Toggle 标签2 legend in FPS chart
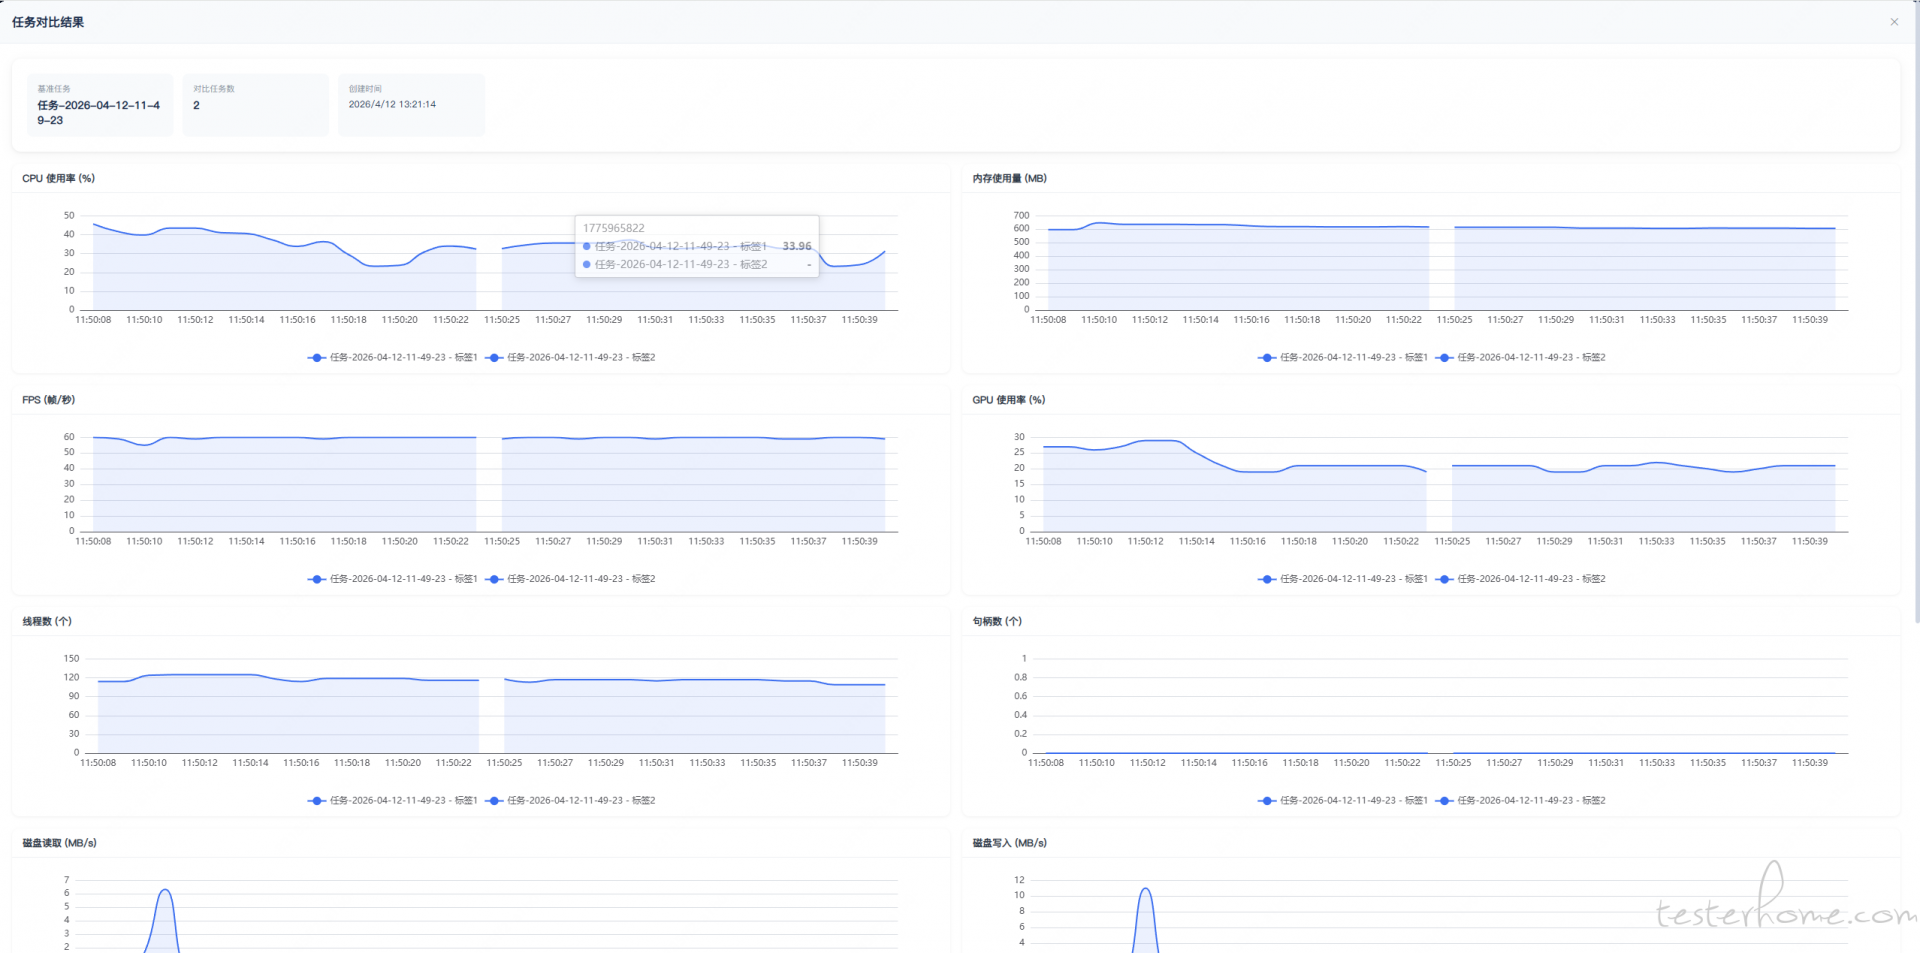Screen dimensions: 1920x953 point(571,579)
